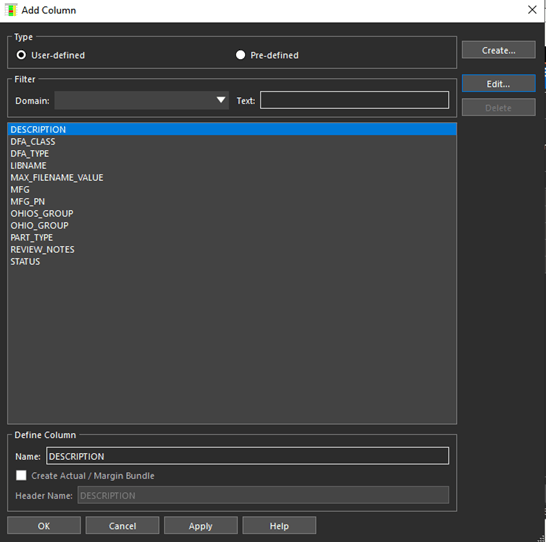Click OK to confirm column
The height and width of the screenshot is (542, 546).
coord(44,526)
